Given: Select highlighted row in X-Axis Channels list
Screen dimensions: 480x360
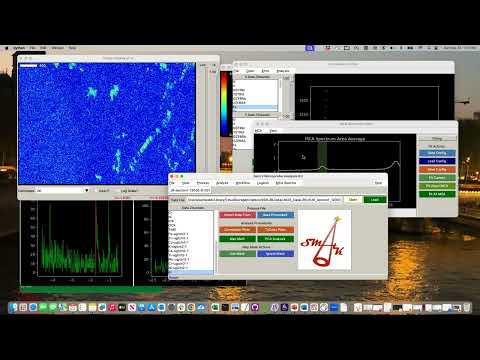Looking at the screenshot, I should pyautogui.click(x=255, y=107).
